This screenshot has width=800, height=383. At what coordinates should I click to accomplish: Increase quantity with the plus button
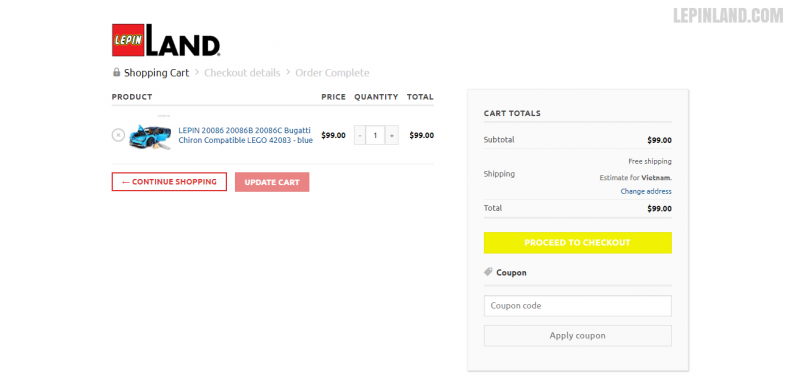(392, 136)
